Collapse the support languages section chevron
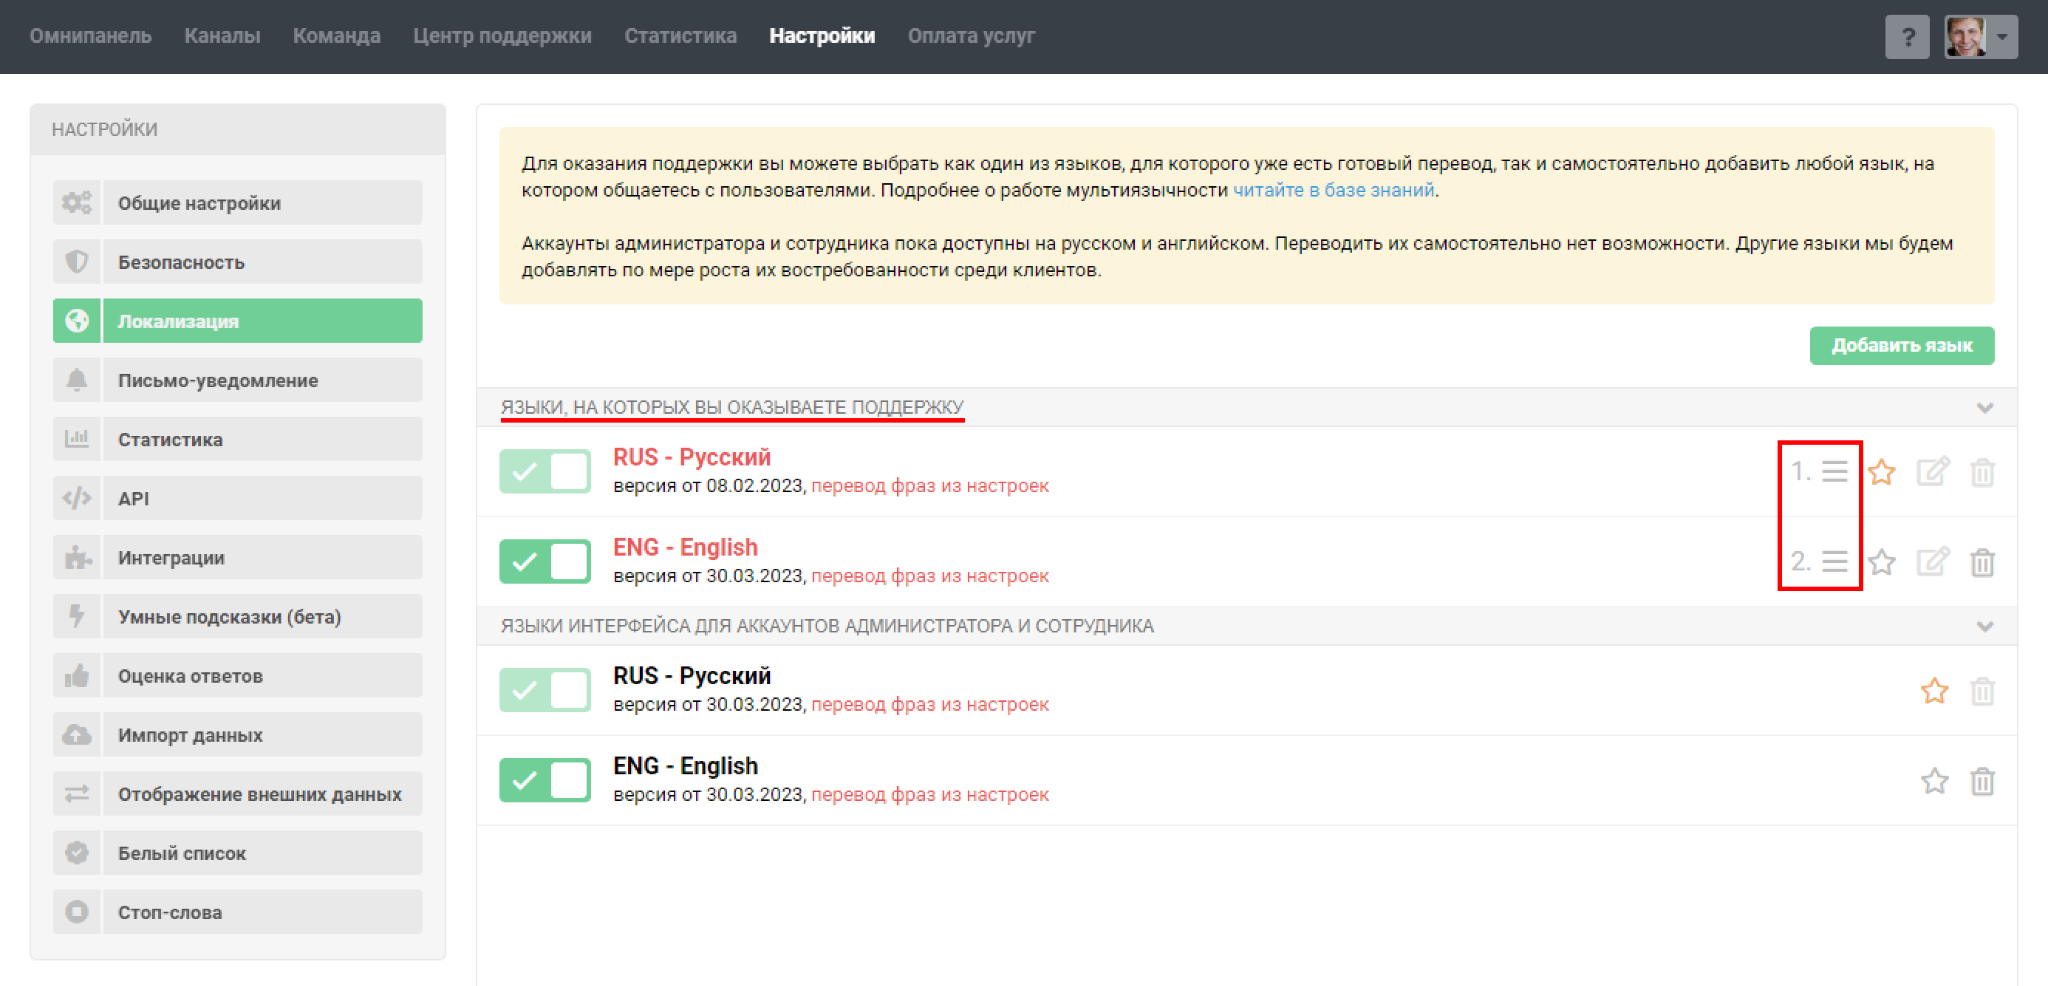This screenshot has height=986, width=2048. (x=1985, y=408)
